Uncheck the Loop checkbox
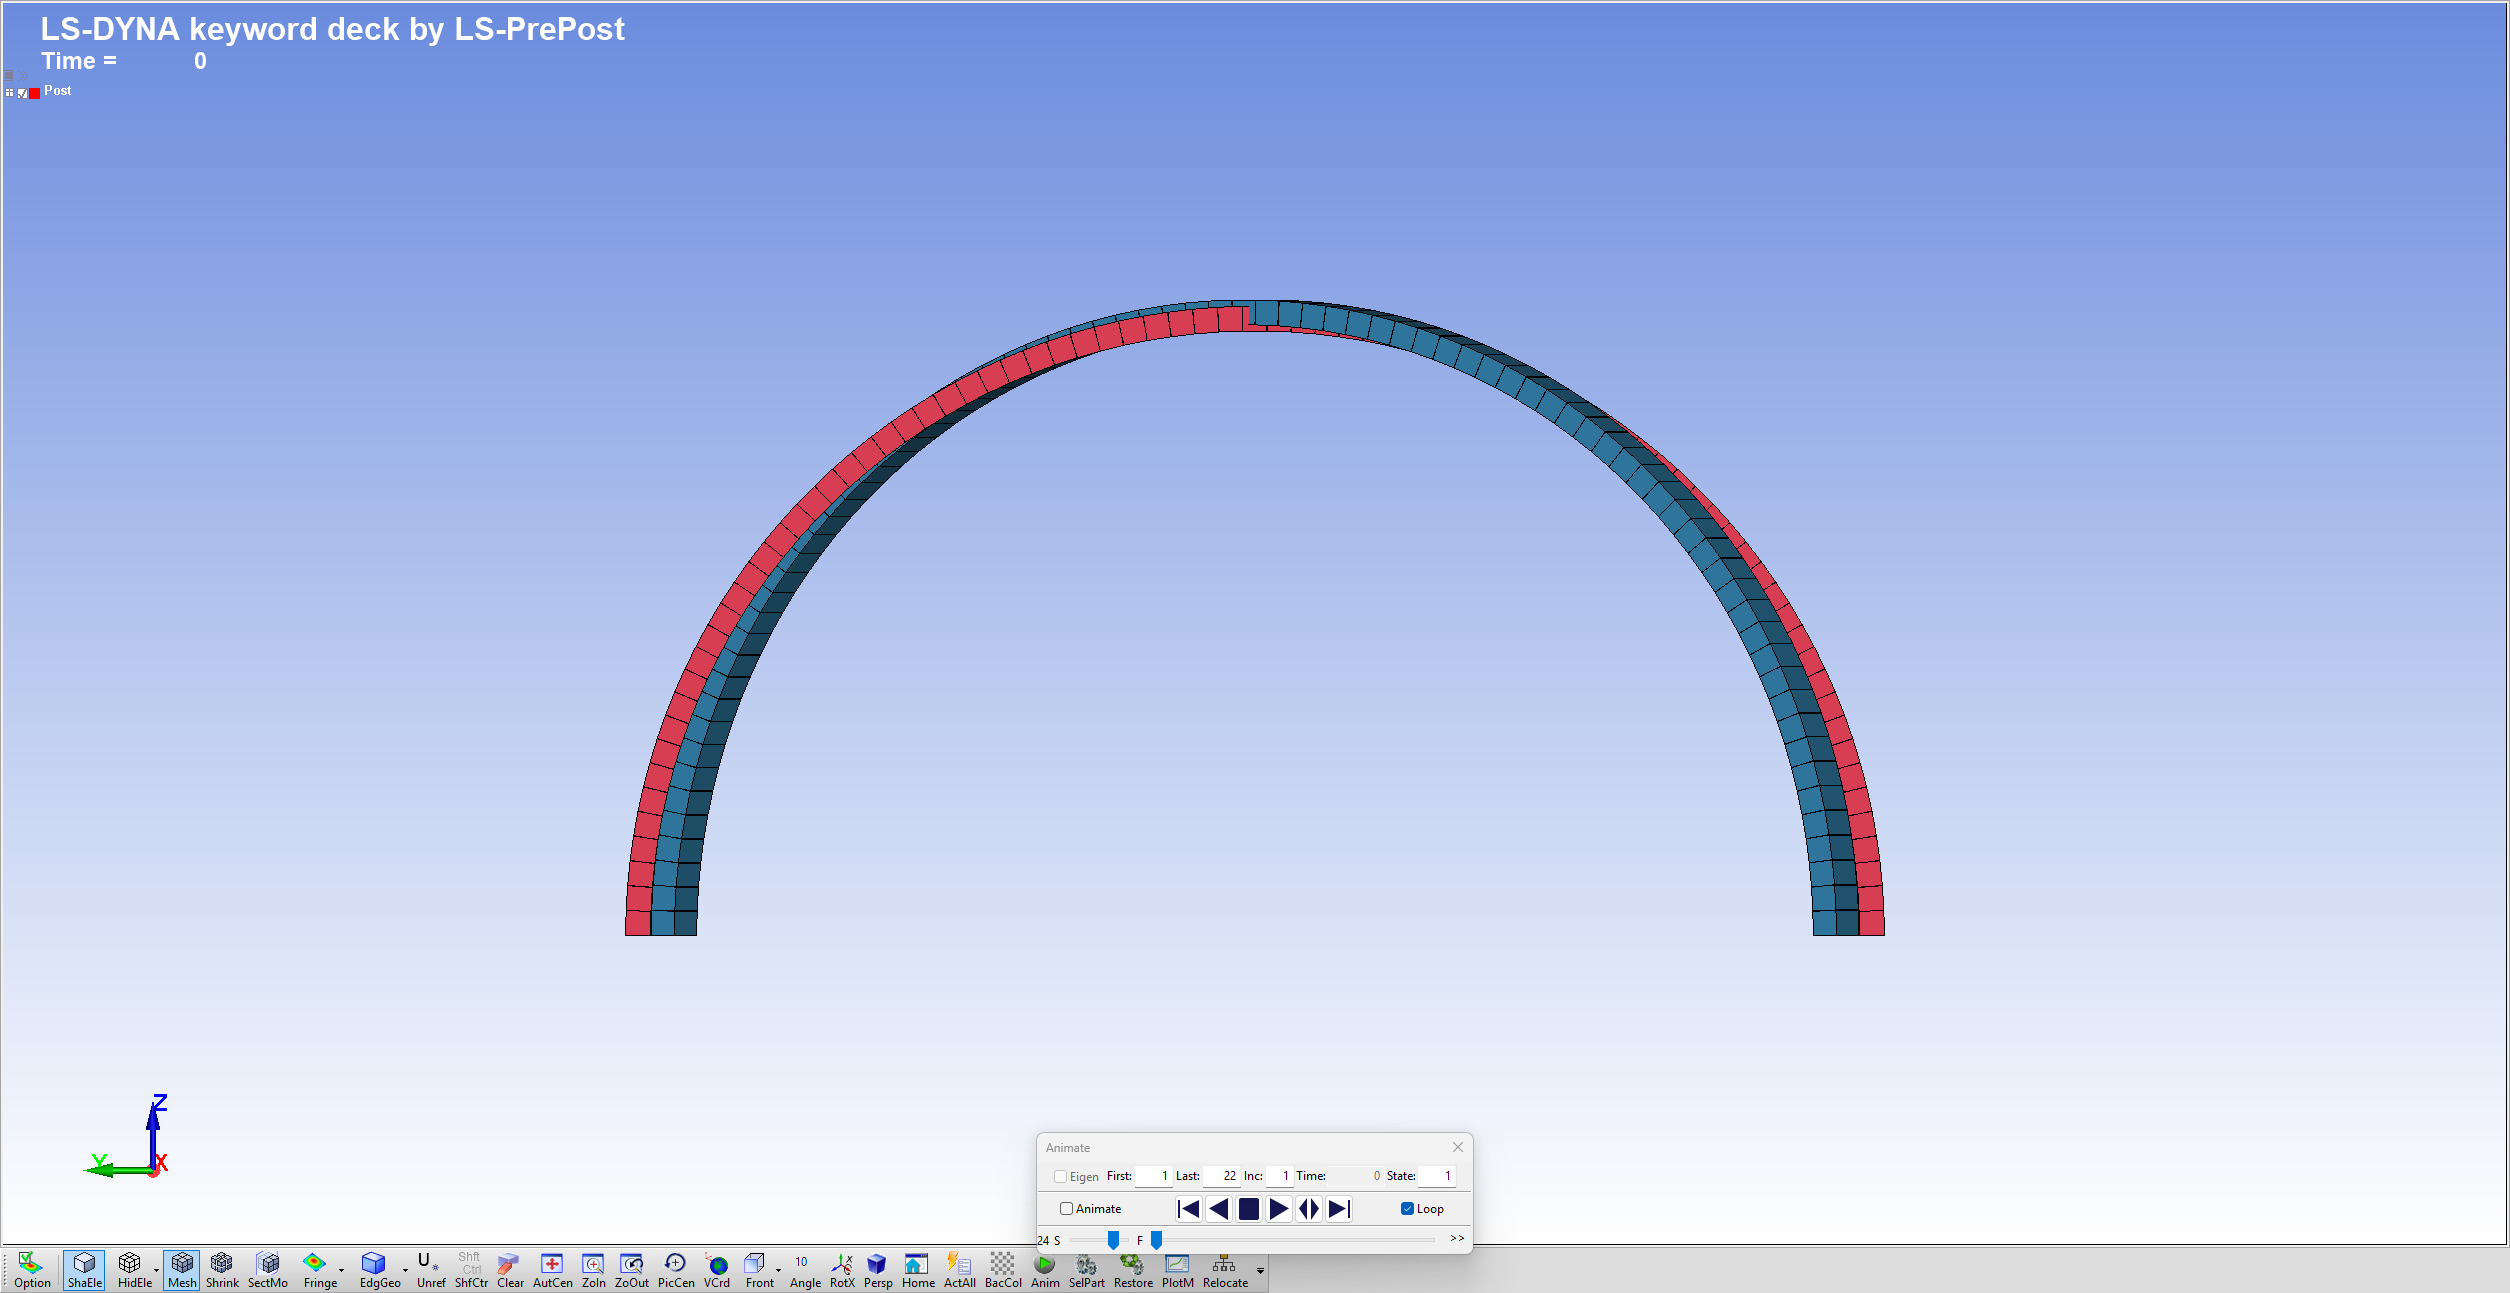 click(1407, 1209)
